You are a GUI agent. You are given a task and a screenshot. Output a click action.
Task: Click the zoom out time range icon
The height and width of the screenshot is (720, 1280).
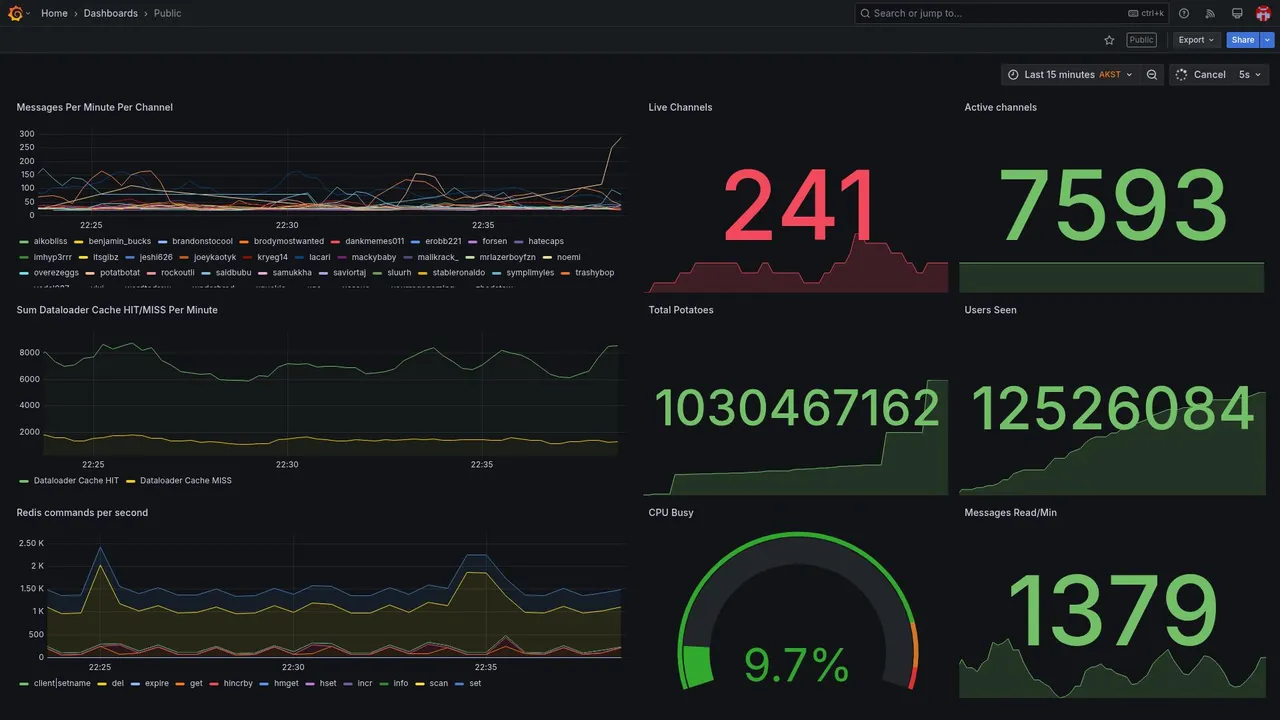pos(1152,75)
